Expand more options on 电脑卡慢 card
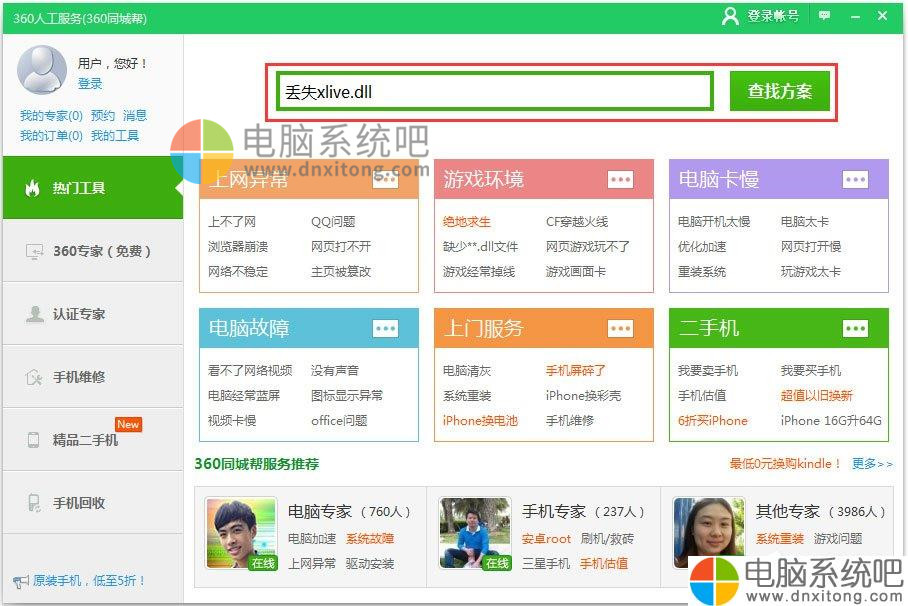The image size is (908, 606). (855, 180)
